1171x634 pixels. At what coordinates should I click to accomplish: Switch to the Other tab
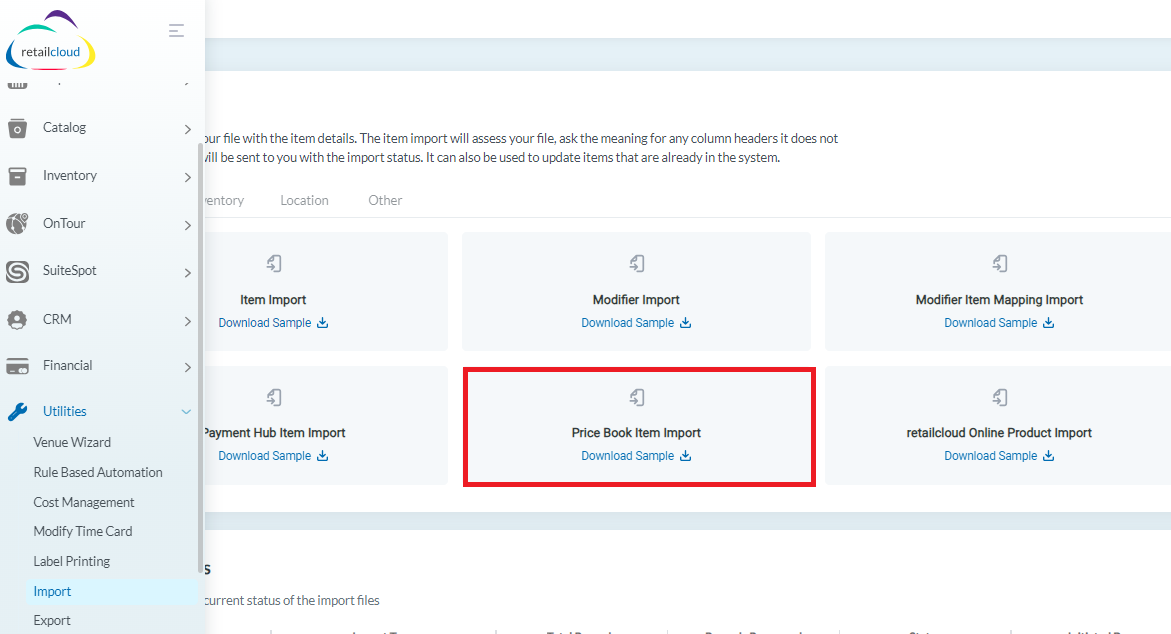click(385, 200)
